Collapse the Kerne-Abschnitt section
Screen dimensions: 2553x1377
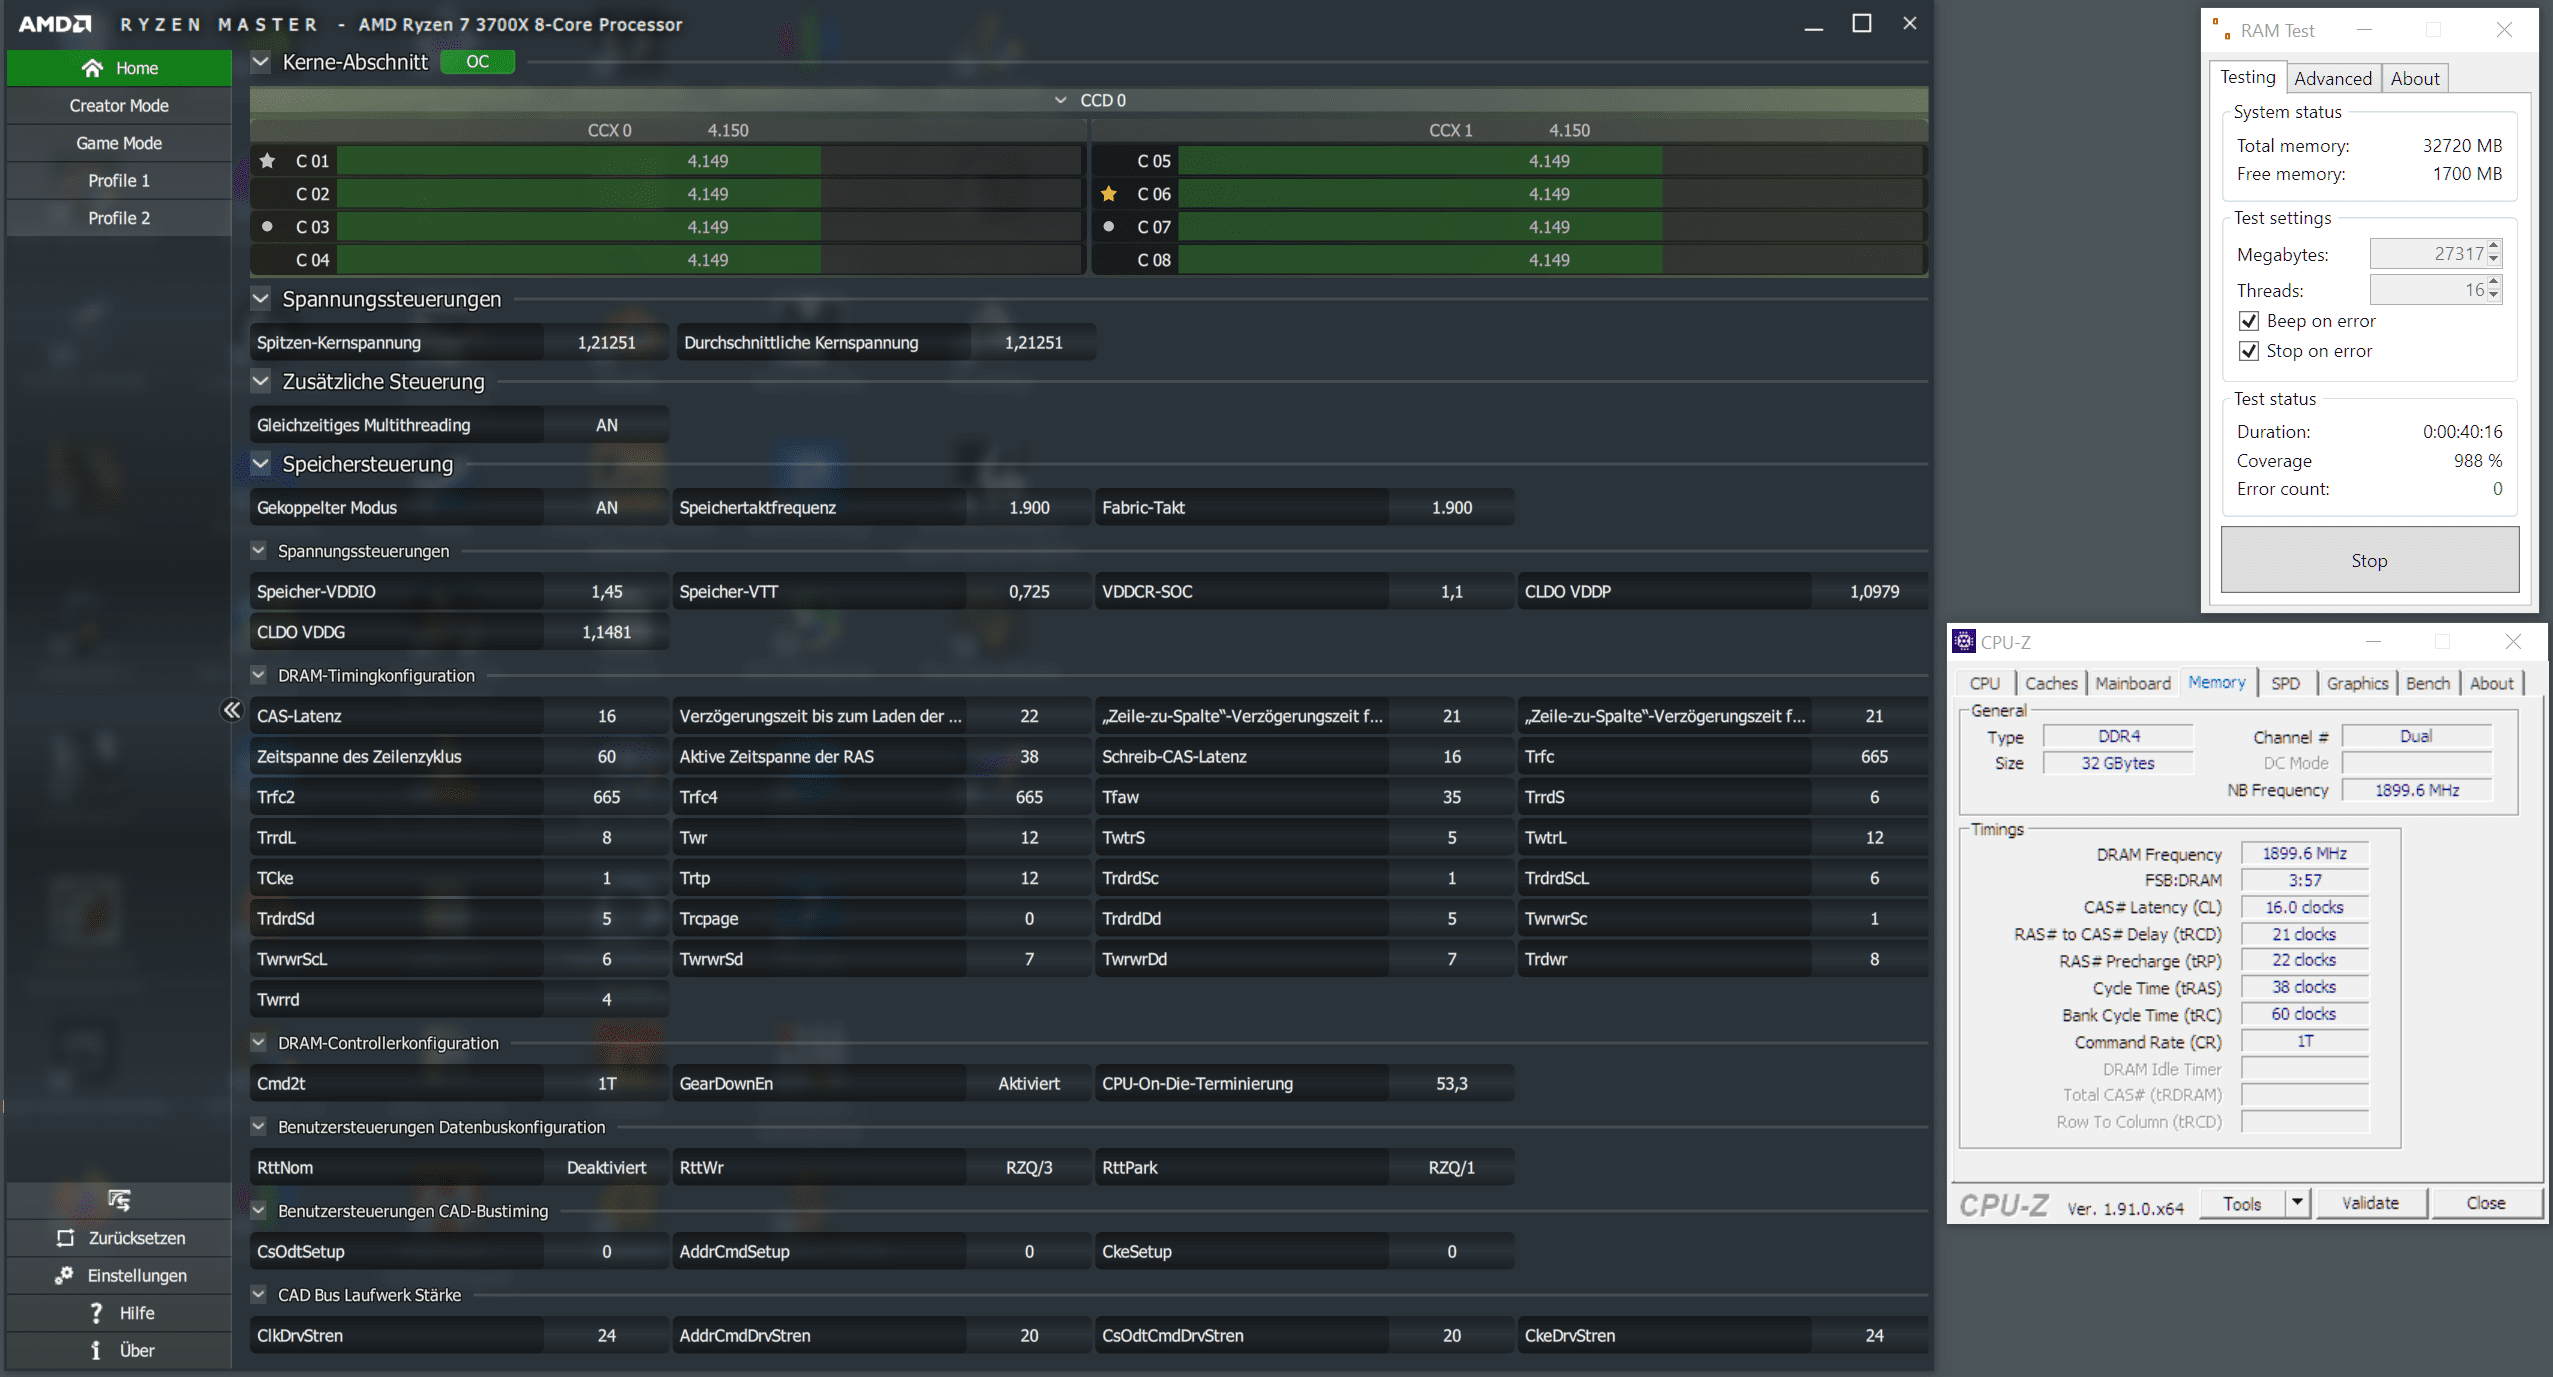click(261, 62)
